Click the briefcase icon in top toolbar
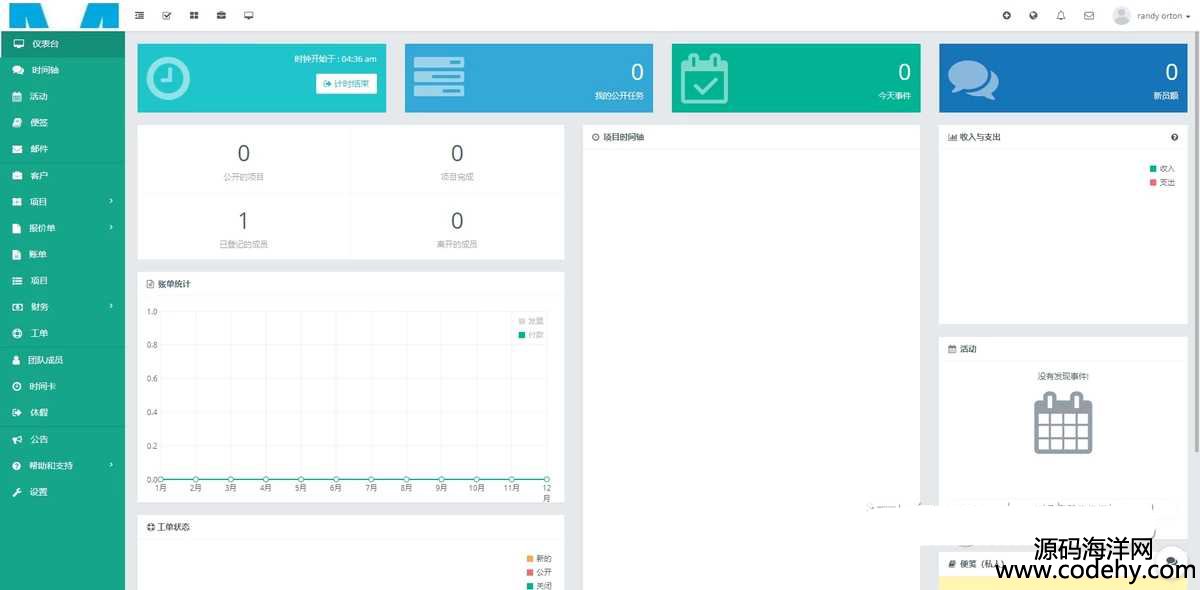Viewport: 1200px width, 590px height. 221,15
